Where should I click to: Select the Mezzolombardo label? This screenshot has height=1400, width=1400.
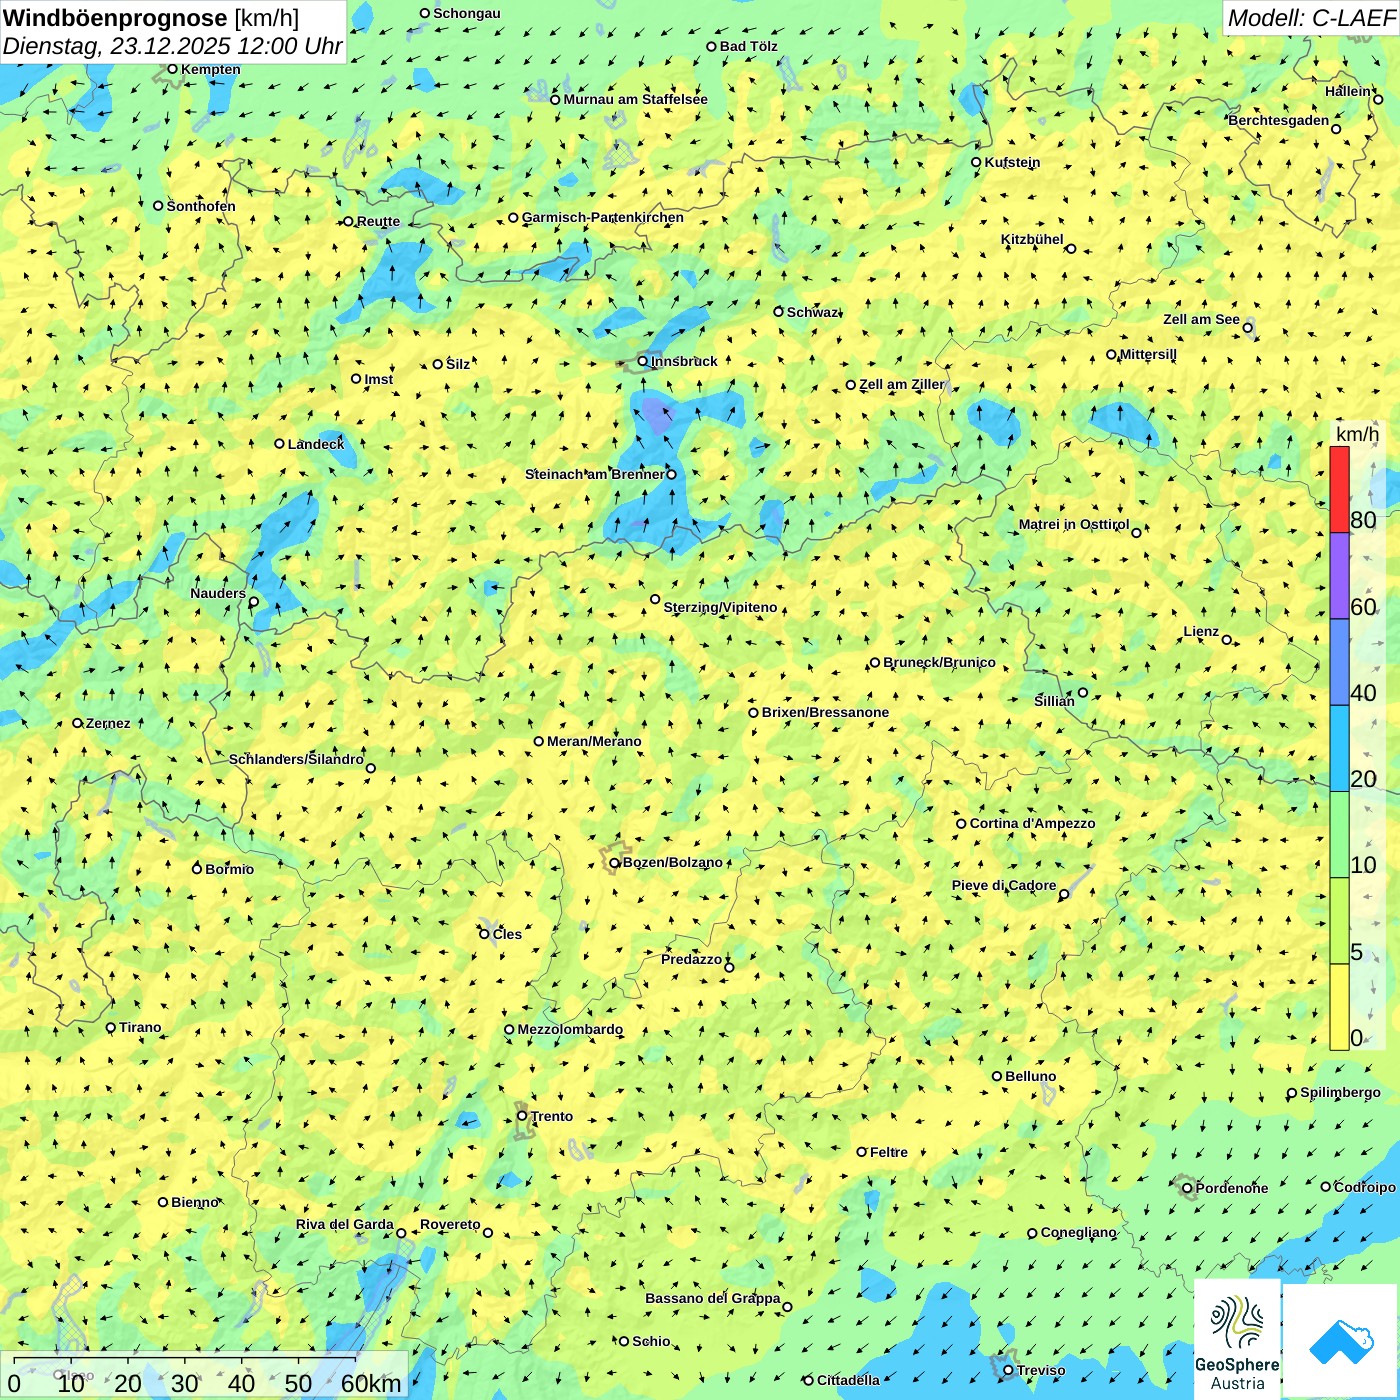point(570,1029)
